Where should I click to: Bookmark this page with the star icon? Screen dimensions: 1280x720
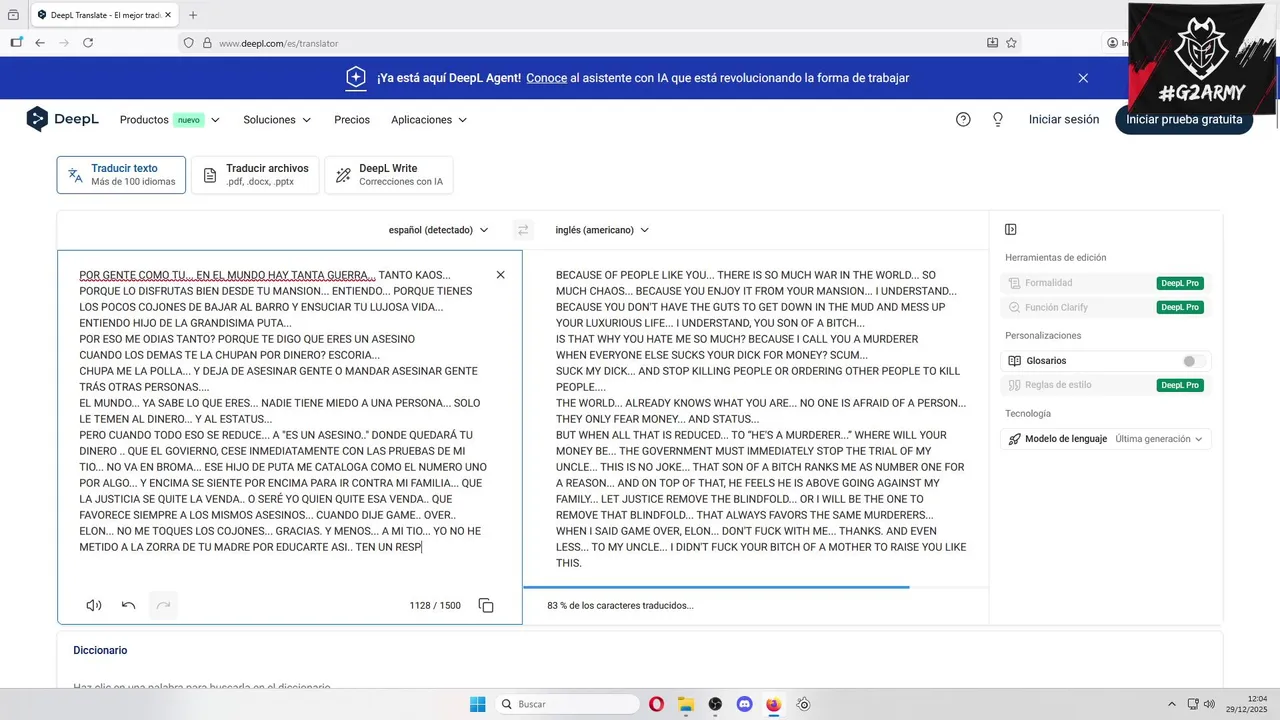[1011, 43]
